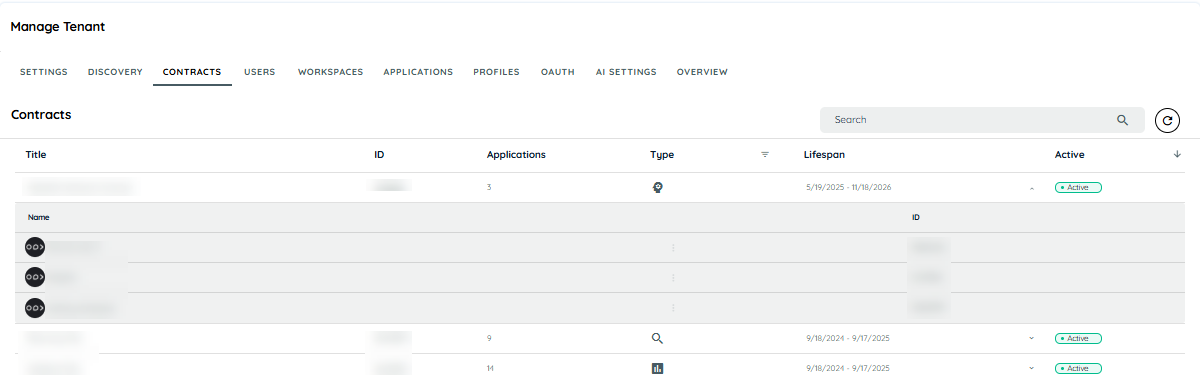Expand the contract with 14 applications
Screen dimensions: 1200x383
(1031, 368)
